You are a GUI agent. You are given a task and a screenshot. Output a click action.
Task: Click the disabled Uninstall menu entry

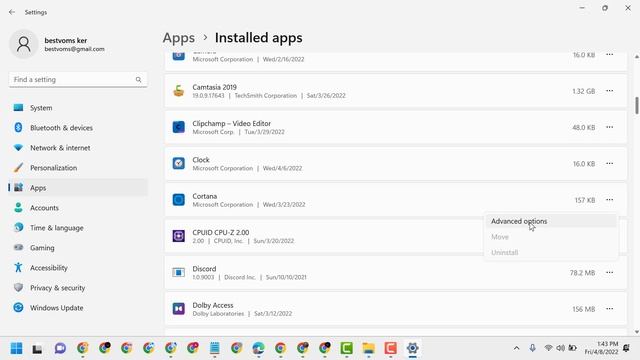[551, 252]
